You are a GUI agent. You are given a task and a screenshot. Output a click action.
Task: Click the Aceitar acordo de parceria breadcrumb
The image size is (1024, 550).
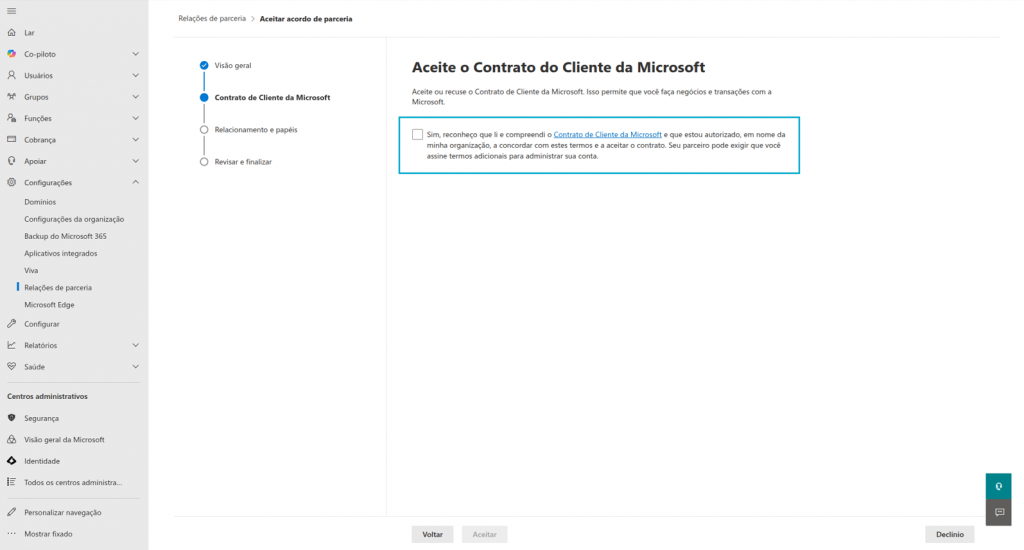[x=306, y=18]
